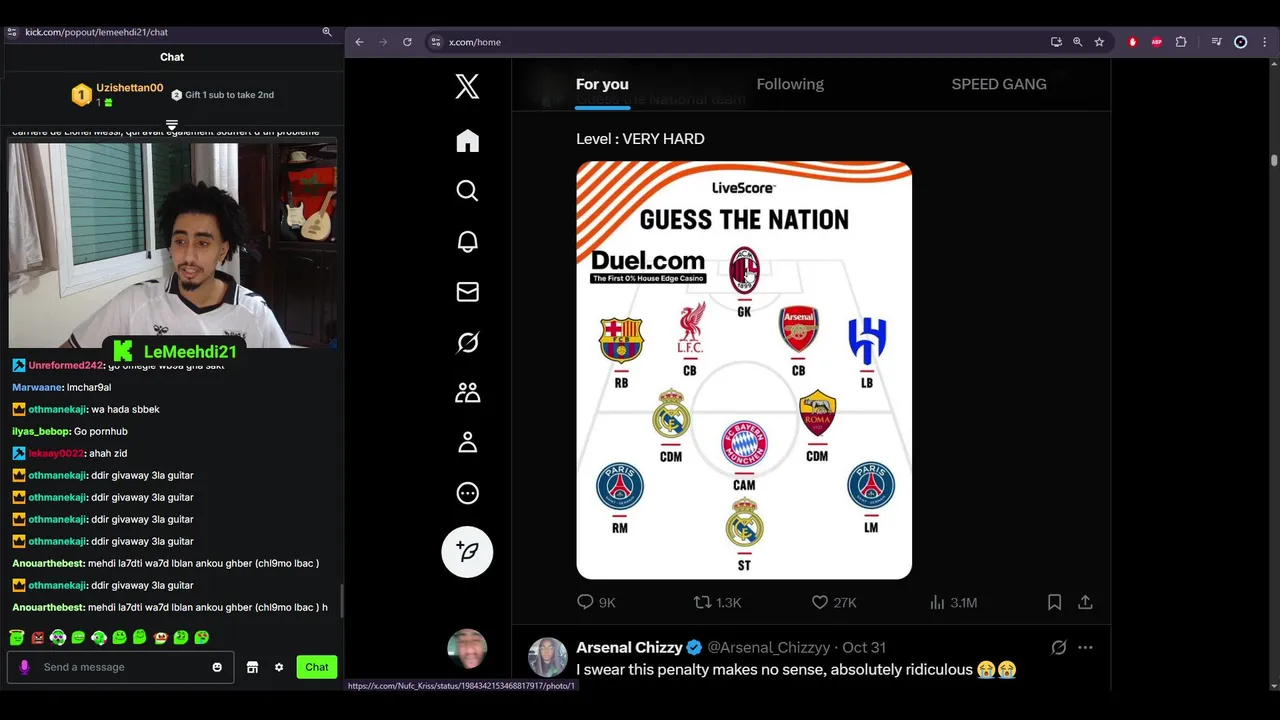Open the Oct 31 post timestamp
This screenshot has width=1280, height=720.
coord(864,647)
